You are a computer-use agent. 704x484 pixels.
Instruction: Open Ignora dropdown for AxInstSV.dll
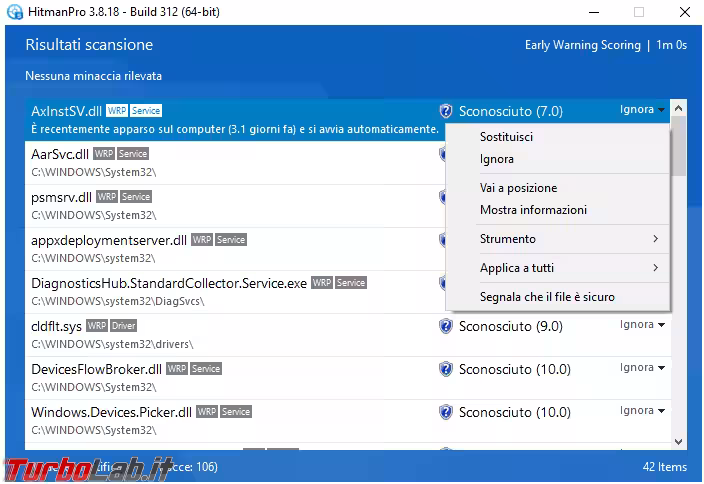(x=642, y=110)
